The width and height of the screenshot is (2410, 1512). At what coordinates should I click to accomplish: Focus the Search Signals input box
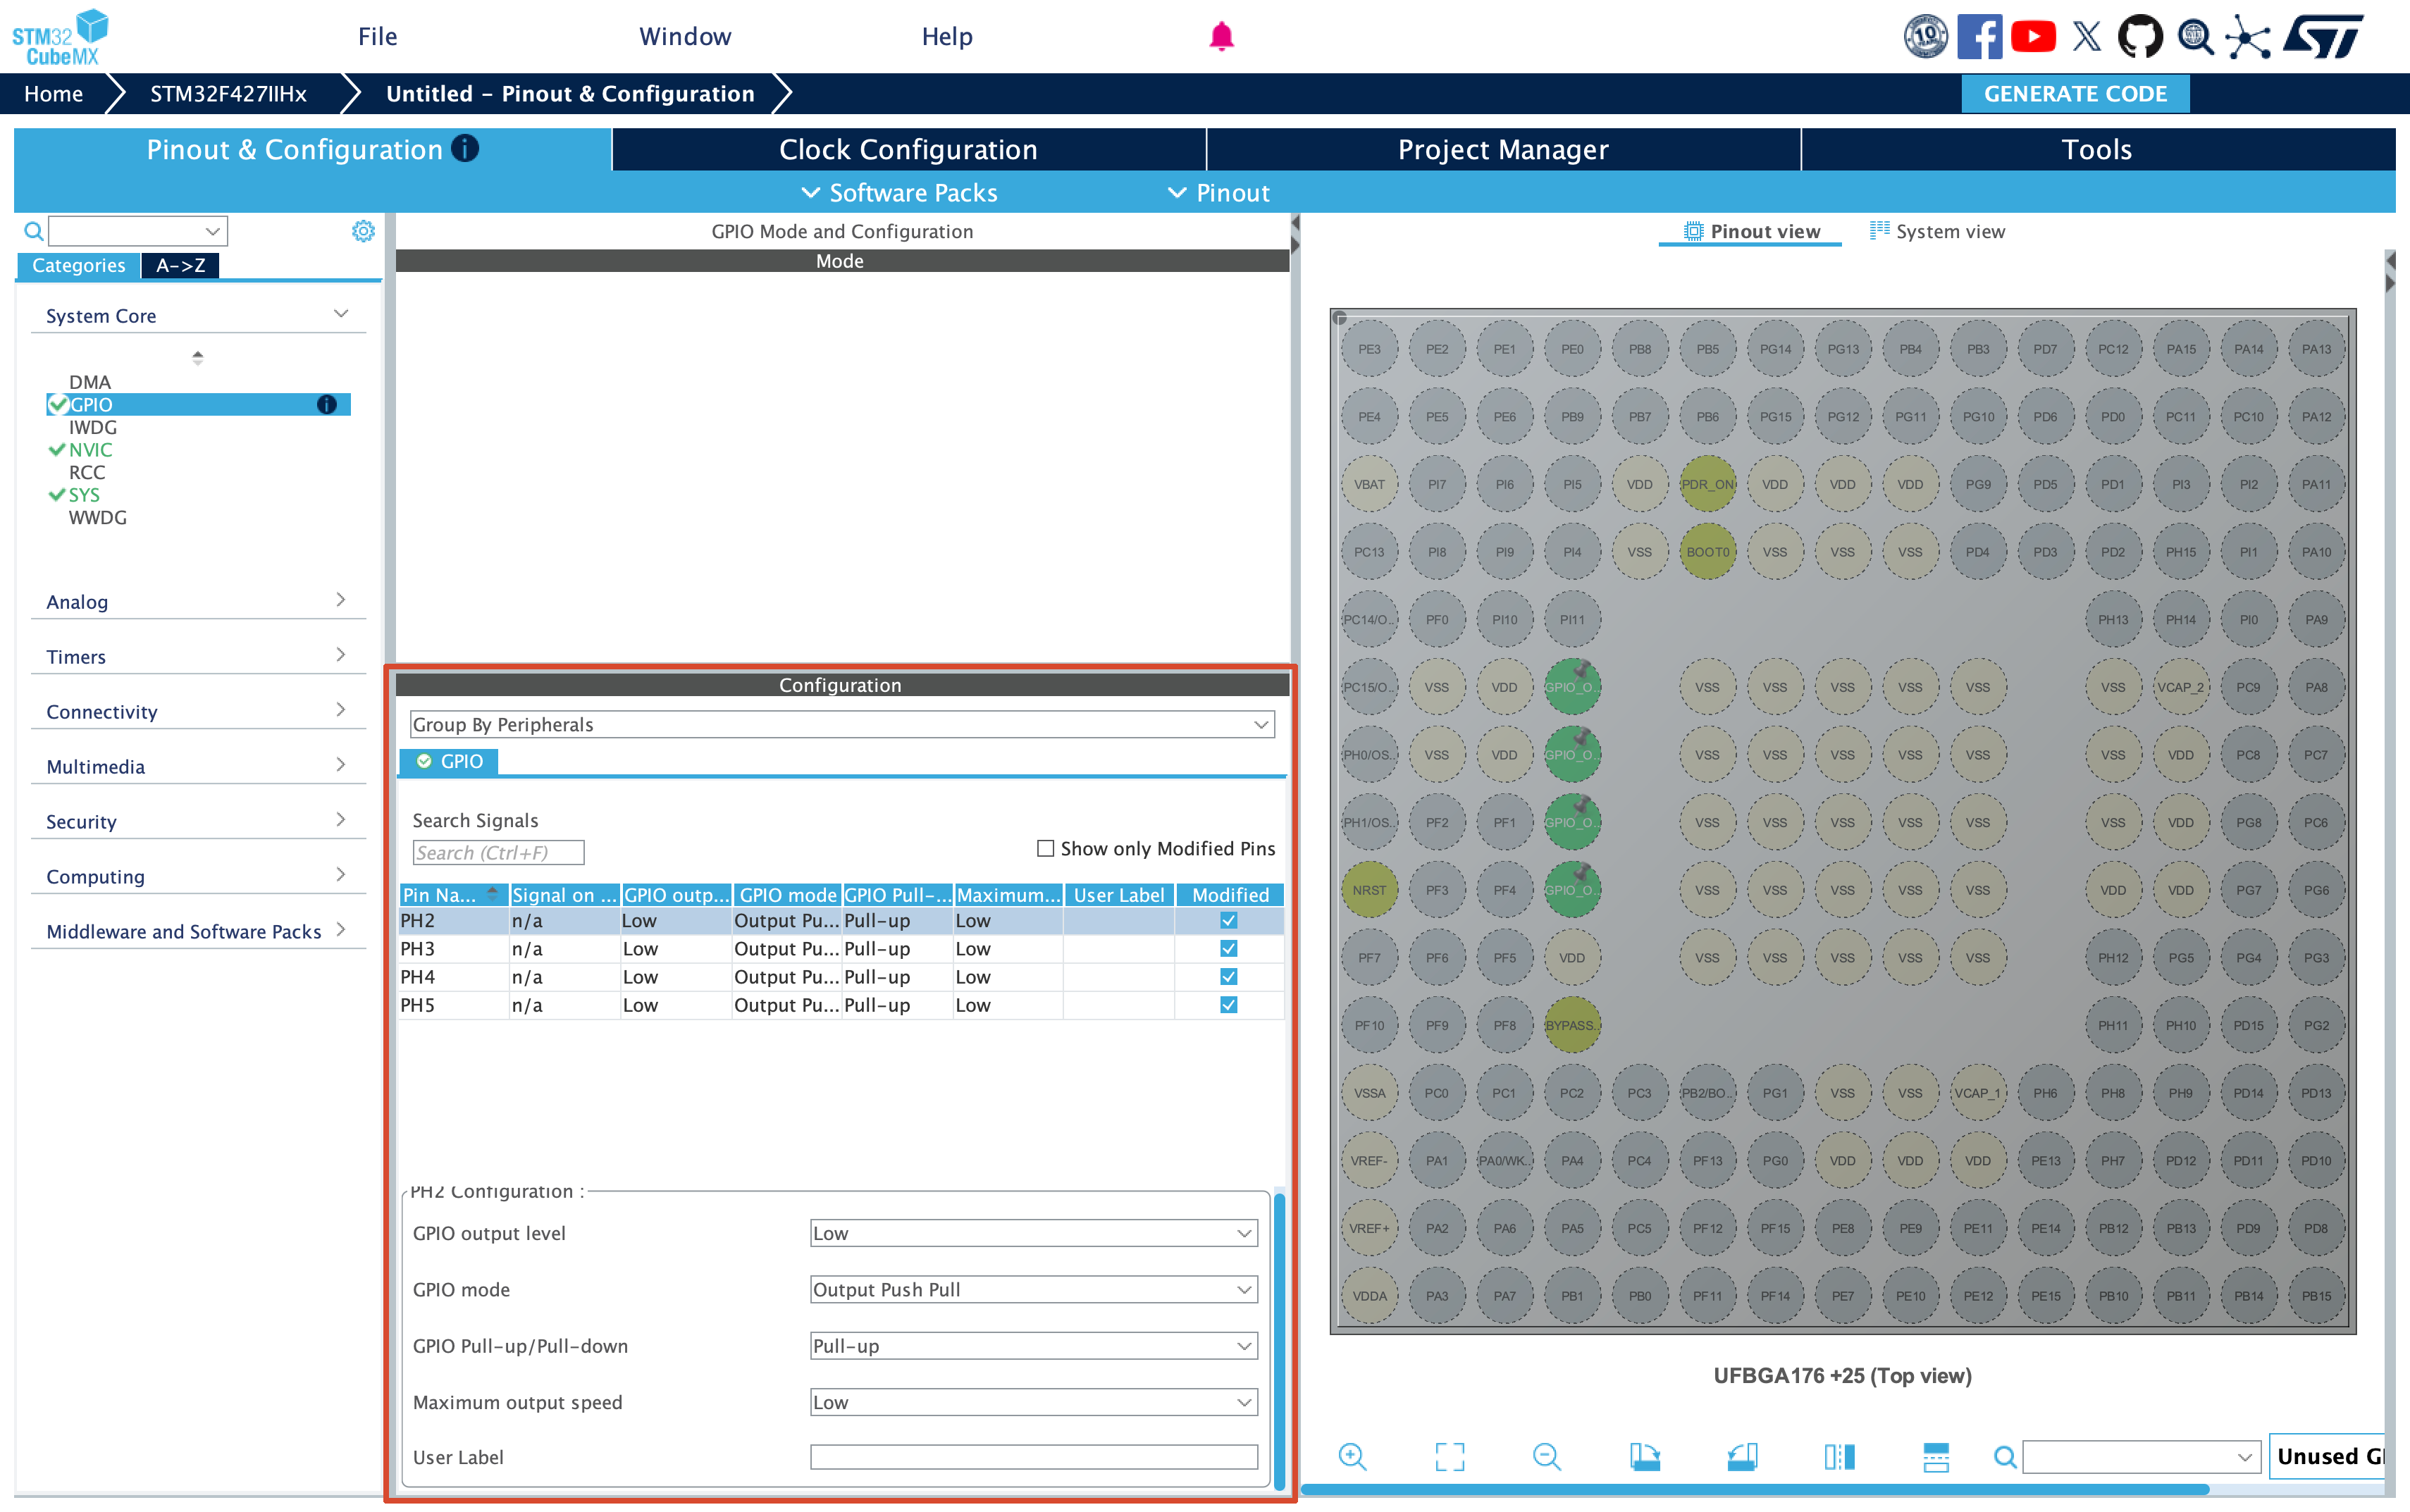[x=498, y=852]
